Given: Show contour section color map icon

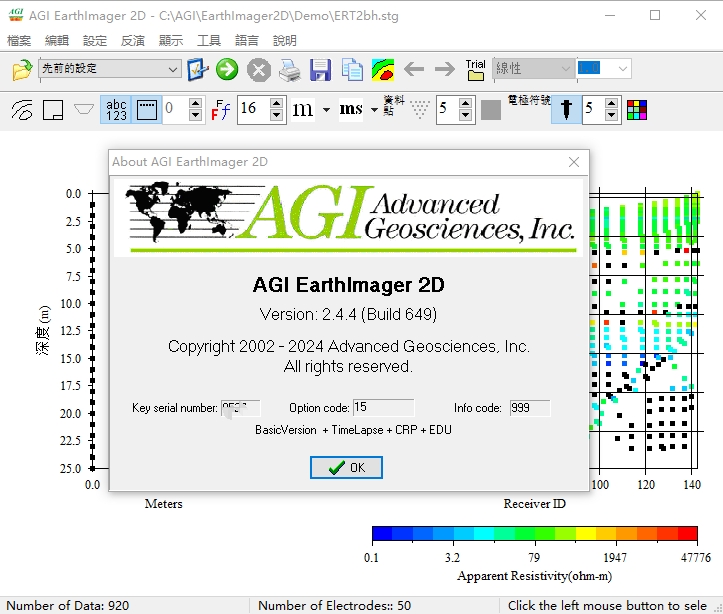Looking at the screenshot, I should (x=383, y=70).
